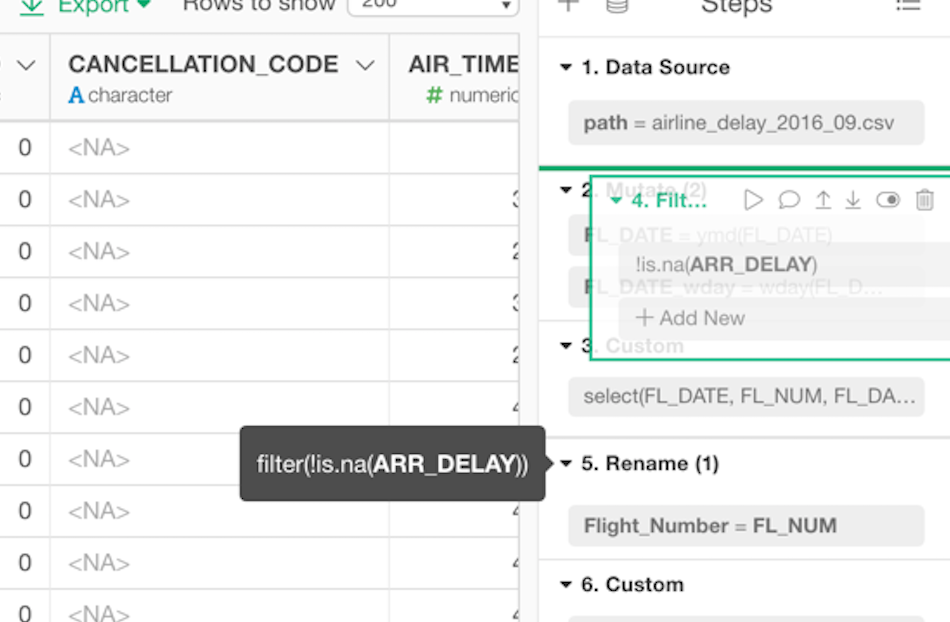Collapse the 5. Rename (1) step
950x622 pixels.
click(x=566, y=463)
